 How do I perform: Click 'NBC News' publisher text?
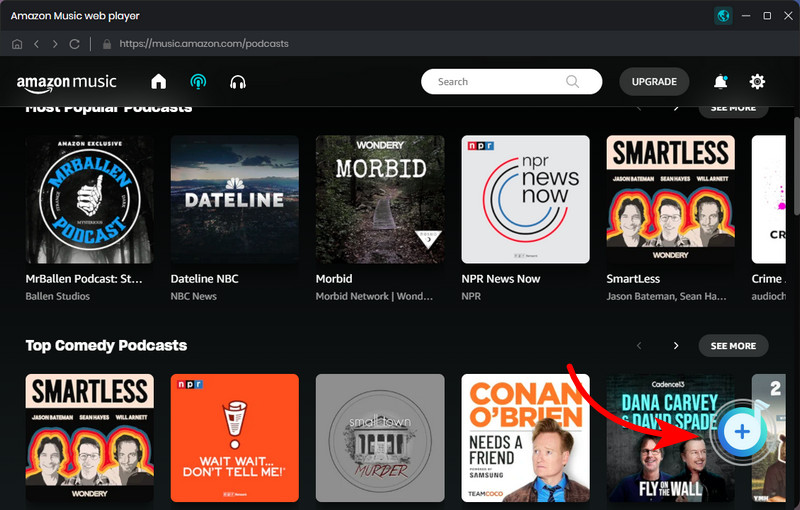[193, 296]
